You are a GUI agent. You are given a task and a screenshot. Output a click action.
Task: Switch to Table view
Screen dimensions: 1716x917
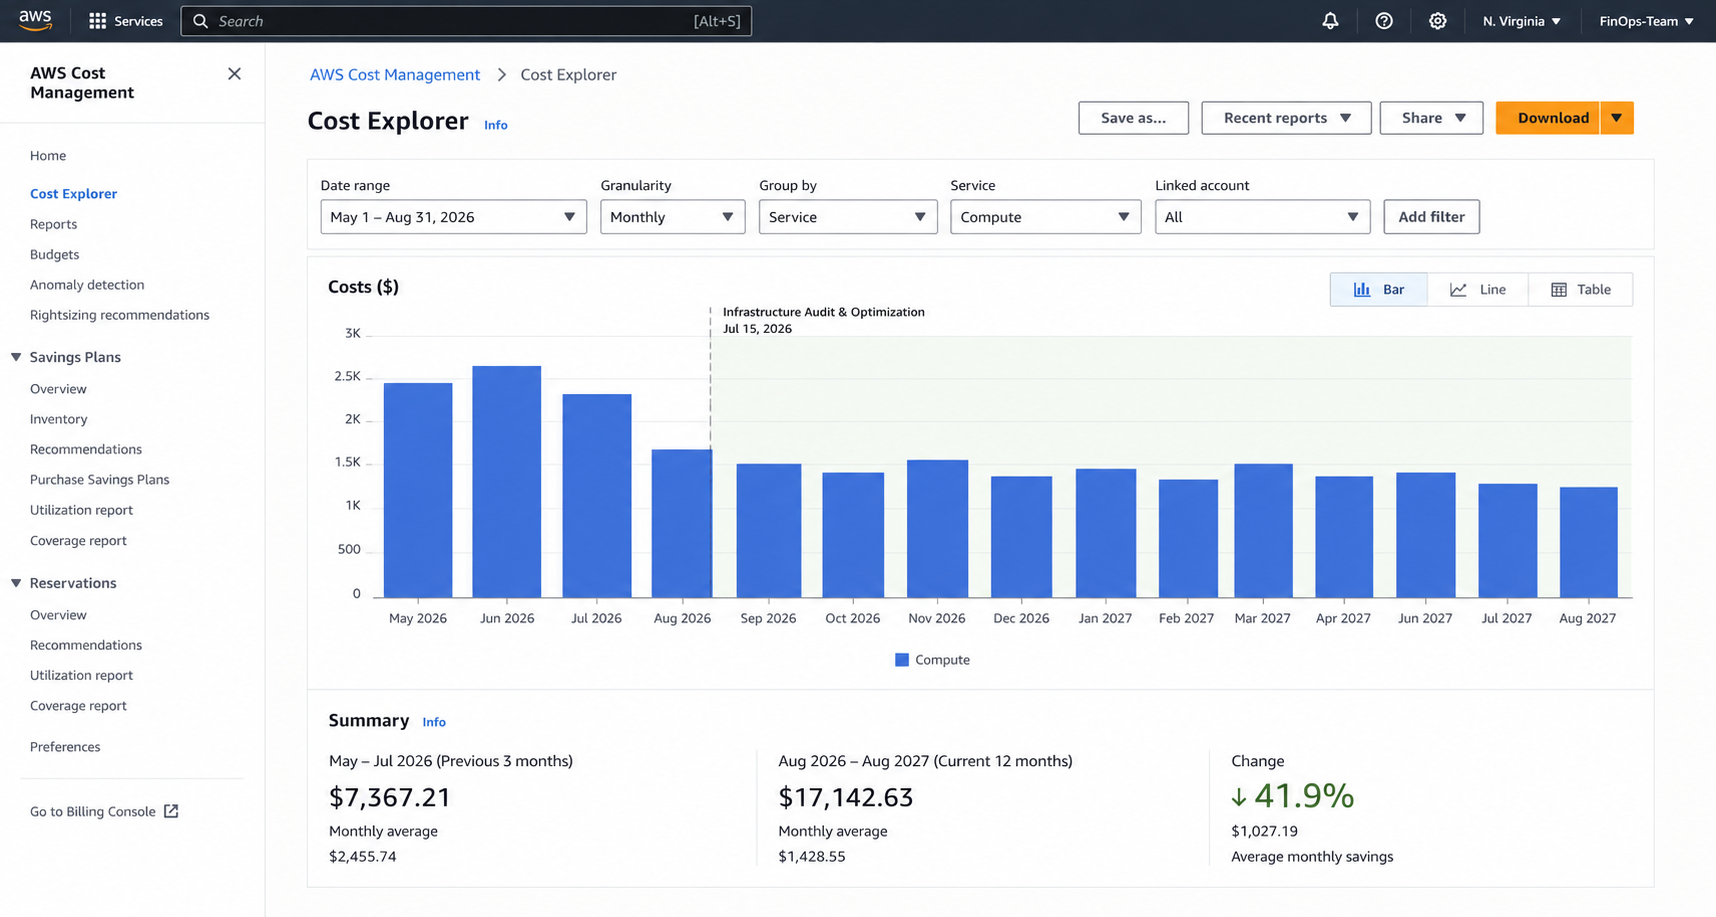point(1580,289)
